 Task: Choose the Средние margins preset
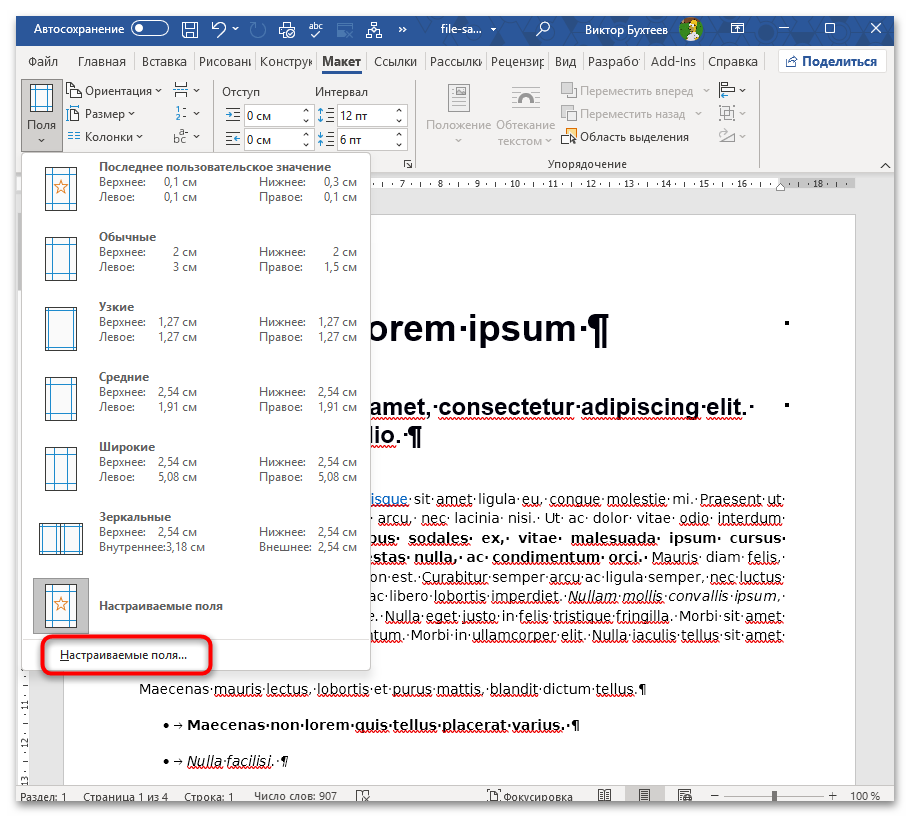[196, 399]
